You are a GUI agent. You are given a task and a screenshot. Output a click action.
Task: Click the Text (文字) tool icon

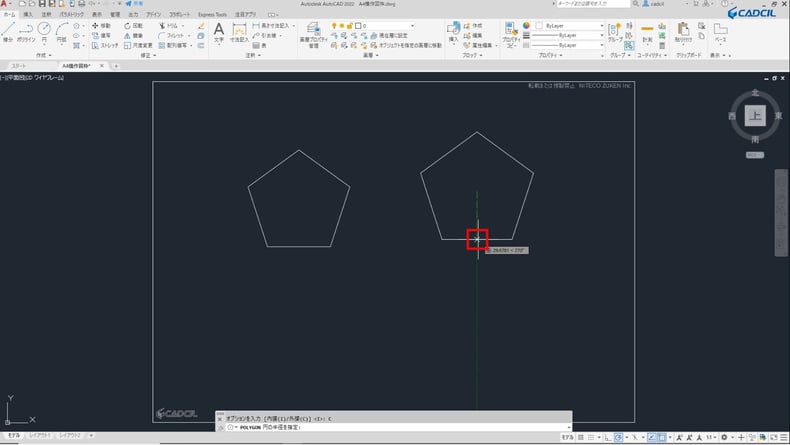[219, 32]
